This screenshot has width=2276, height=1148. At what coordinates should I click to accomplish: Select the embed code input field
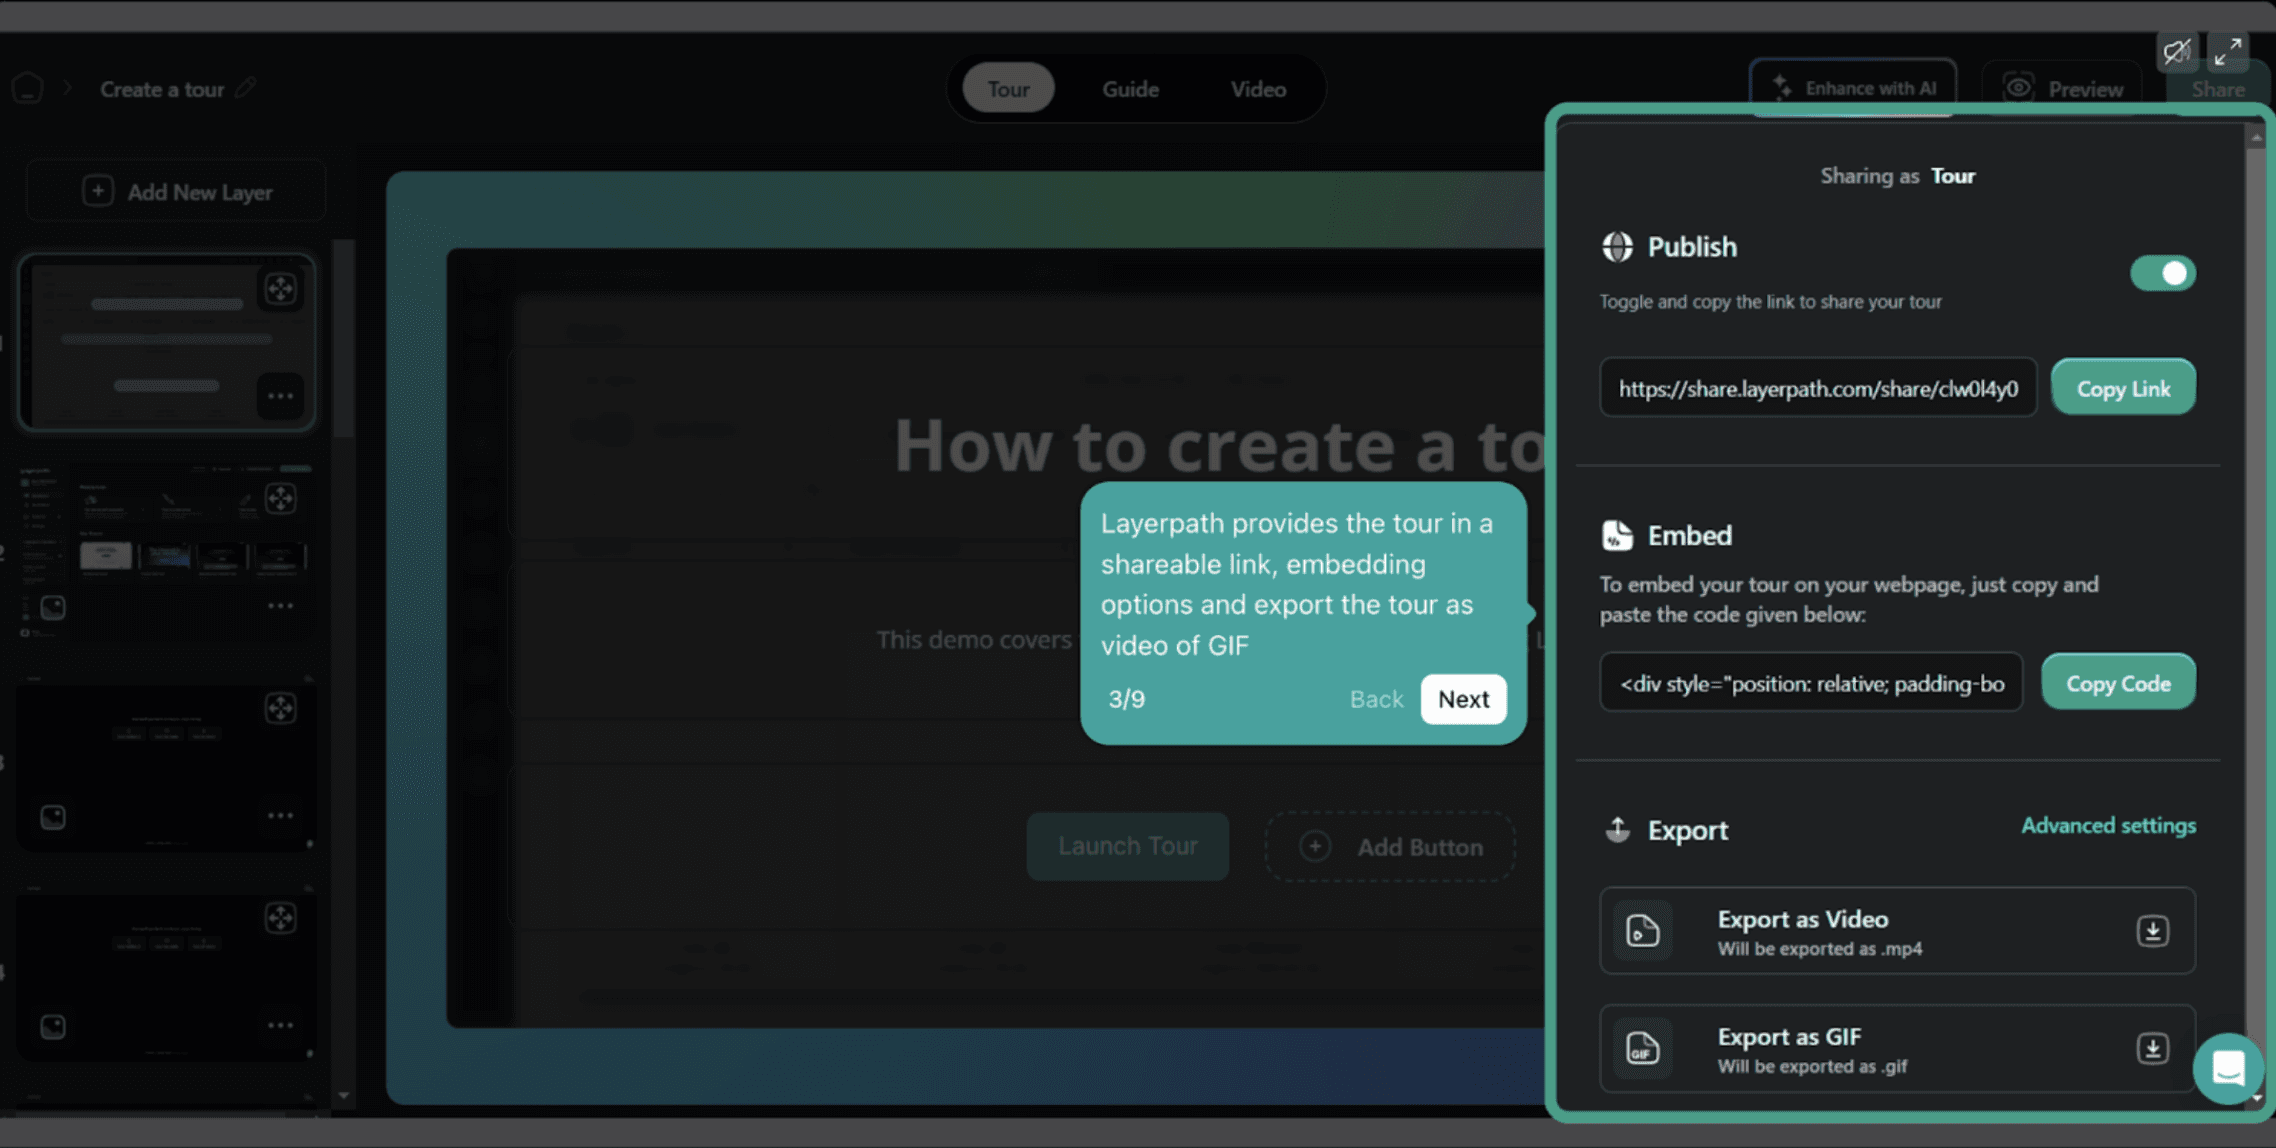click(x=1811, y=682)
